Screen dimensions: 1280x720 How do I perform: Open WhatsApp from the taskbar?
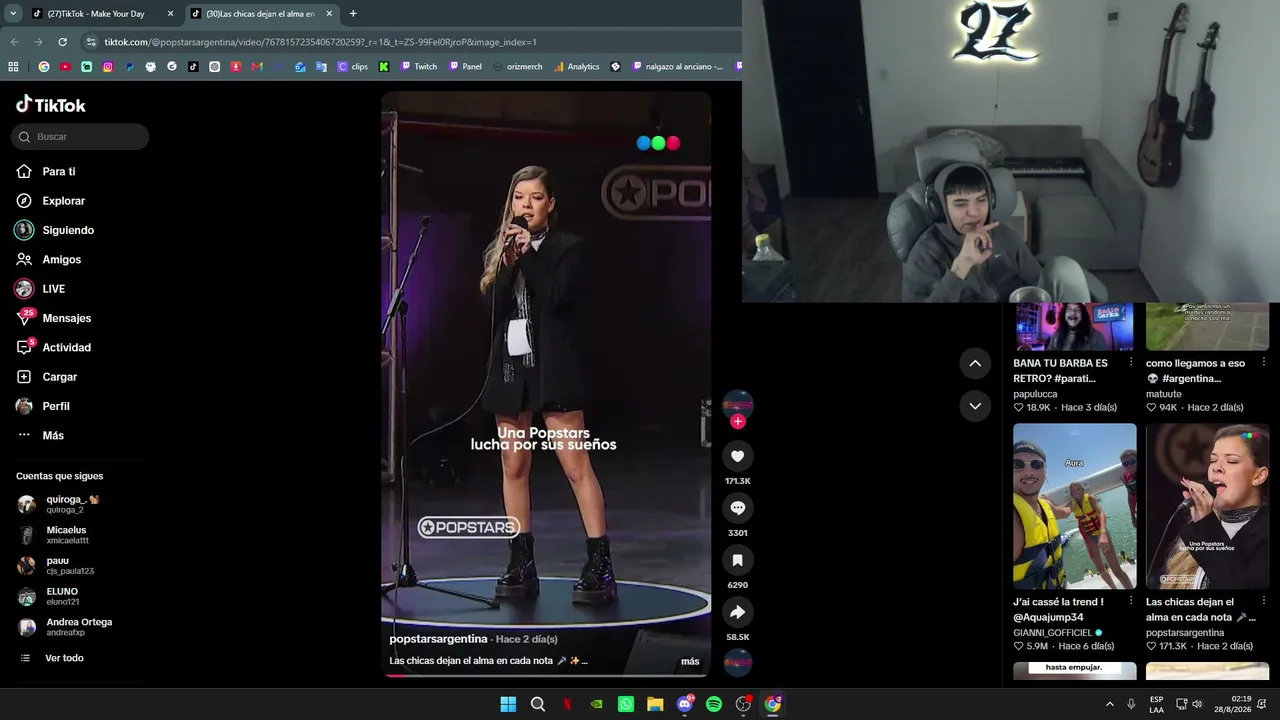click(626, 704)
